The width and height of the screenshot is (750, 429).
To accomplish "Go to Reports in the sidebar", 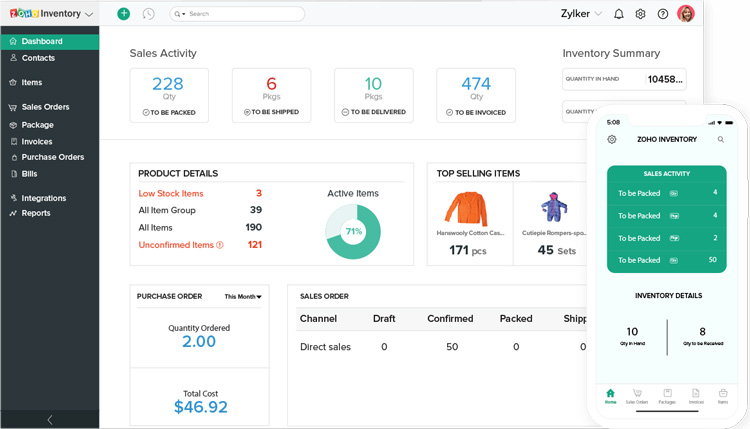I will [36, 213].
